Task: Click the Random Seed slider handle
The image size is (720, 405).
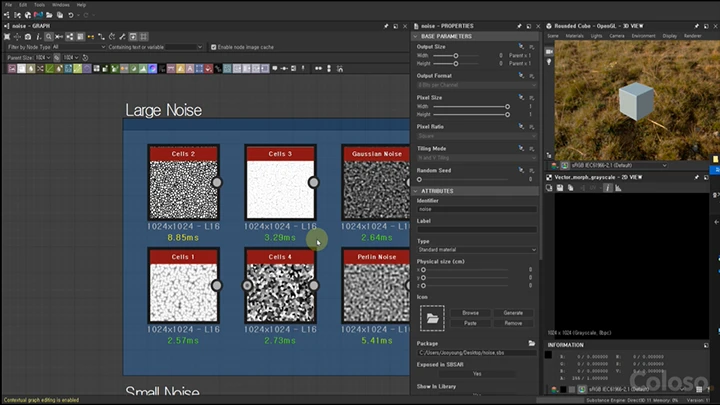Action: [419, 180]
